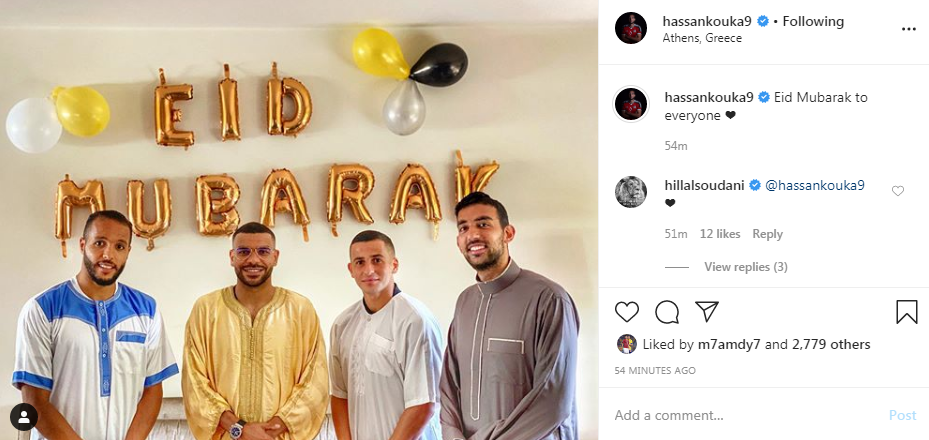Viewport: 929px width, 440px height.
Task: Open the comment bubble icon
Action: pyautogui.click(x=667, y=311)
